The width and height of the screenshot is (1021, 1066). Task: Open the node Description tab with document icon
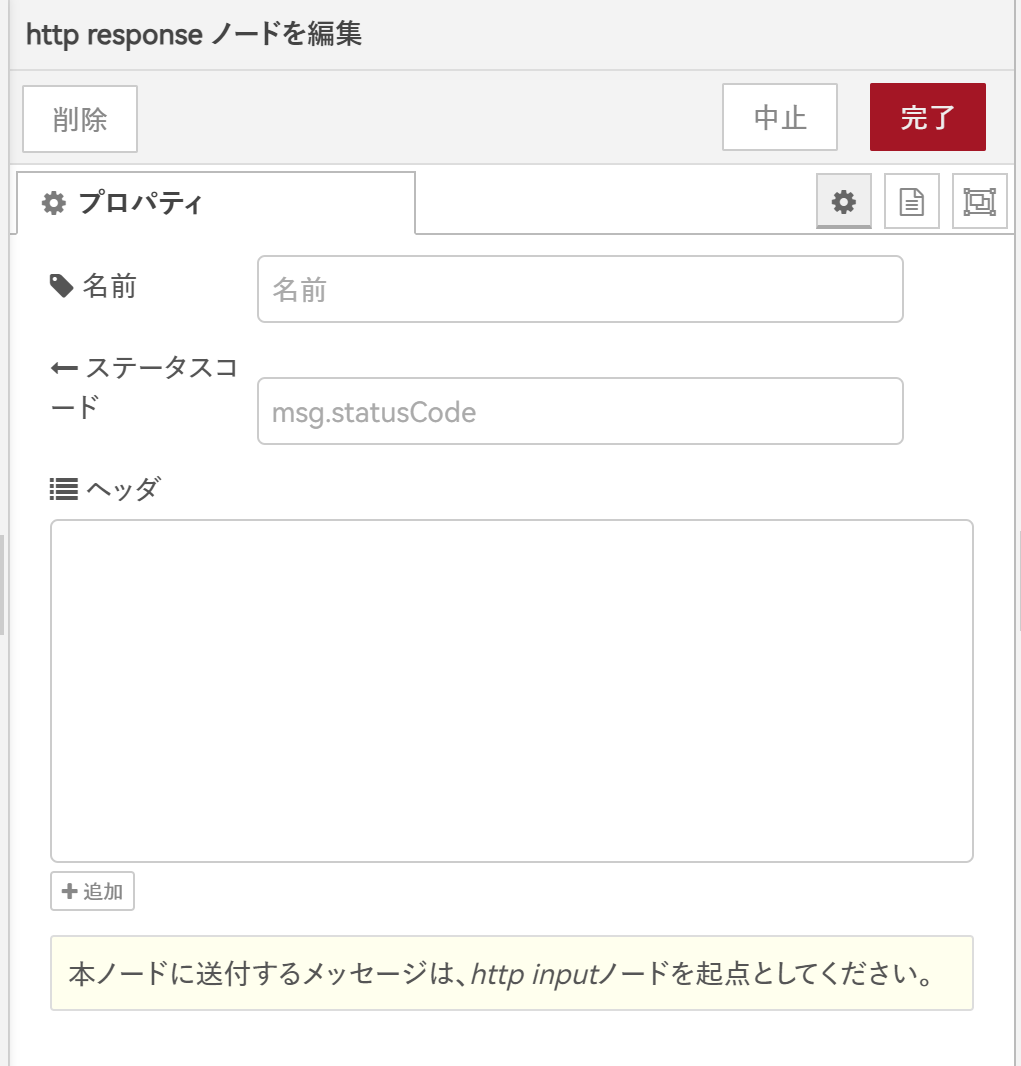911,200
